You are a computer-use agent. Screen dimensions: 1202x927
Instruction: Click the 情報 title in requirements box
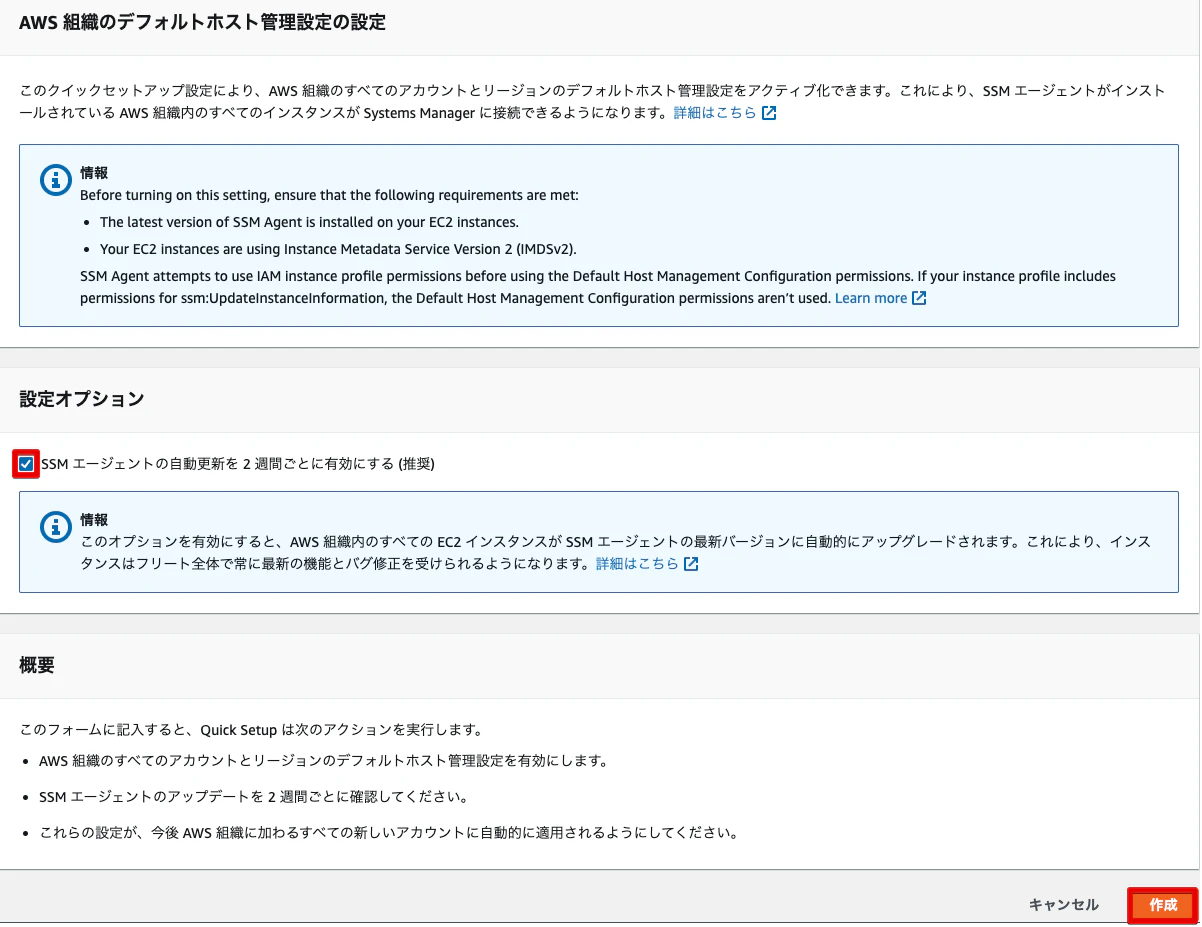coord(94,173)
